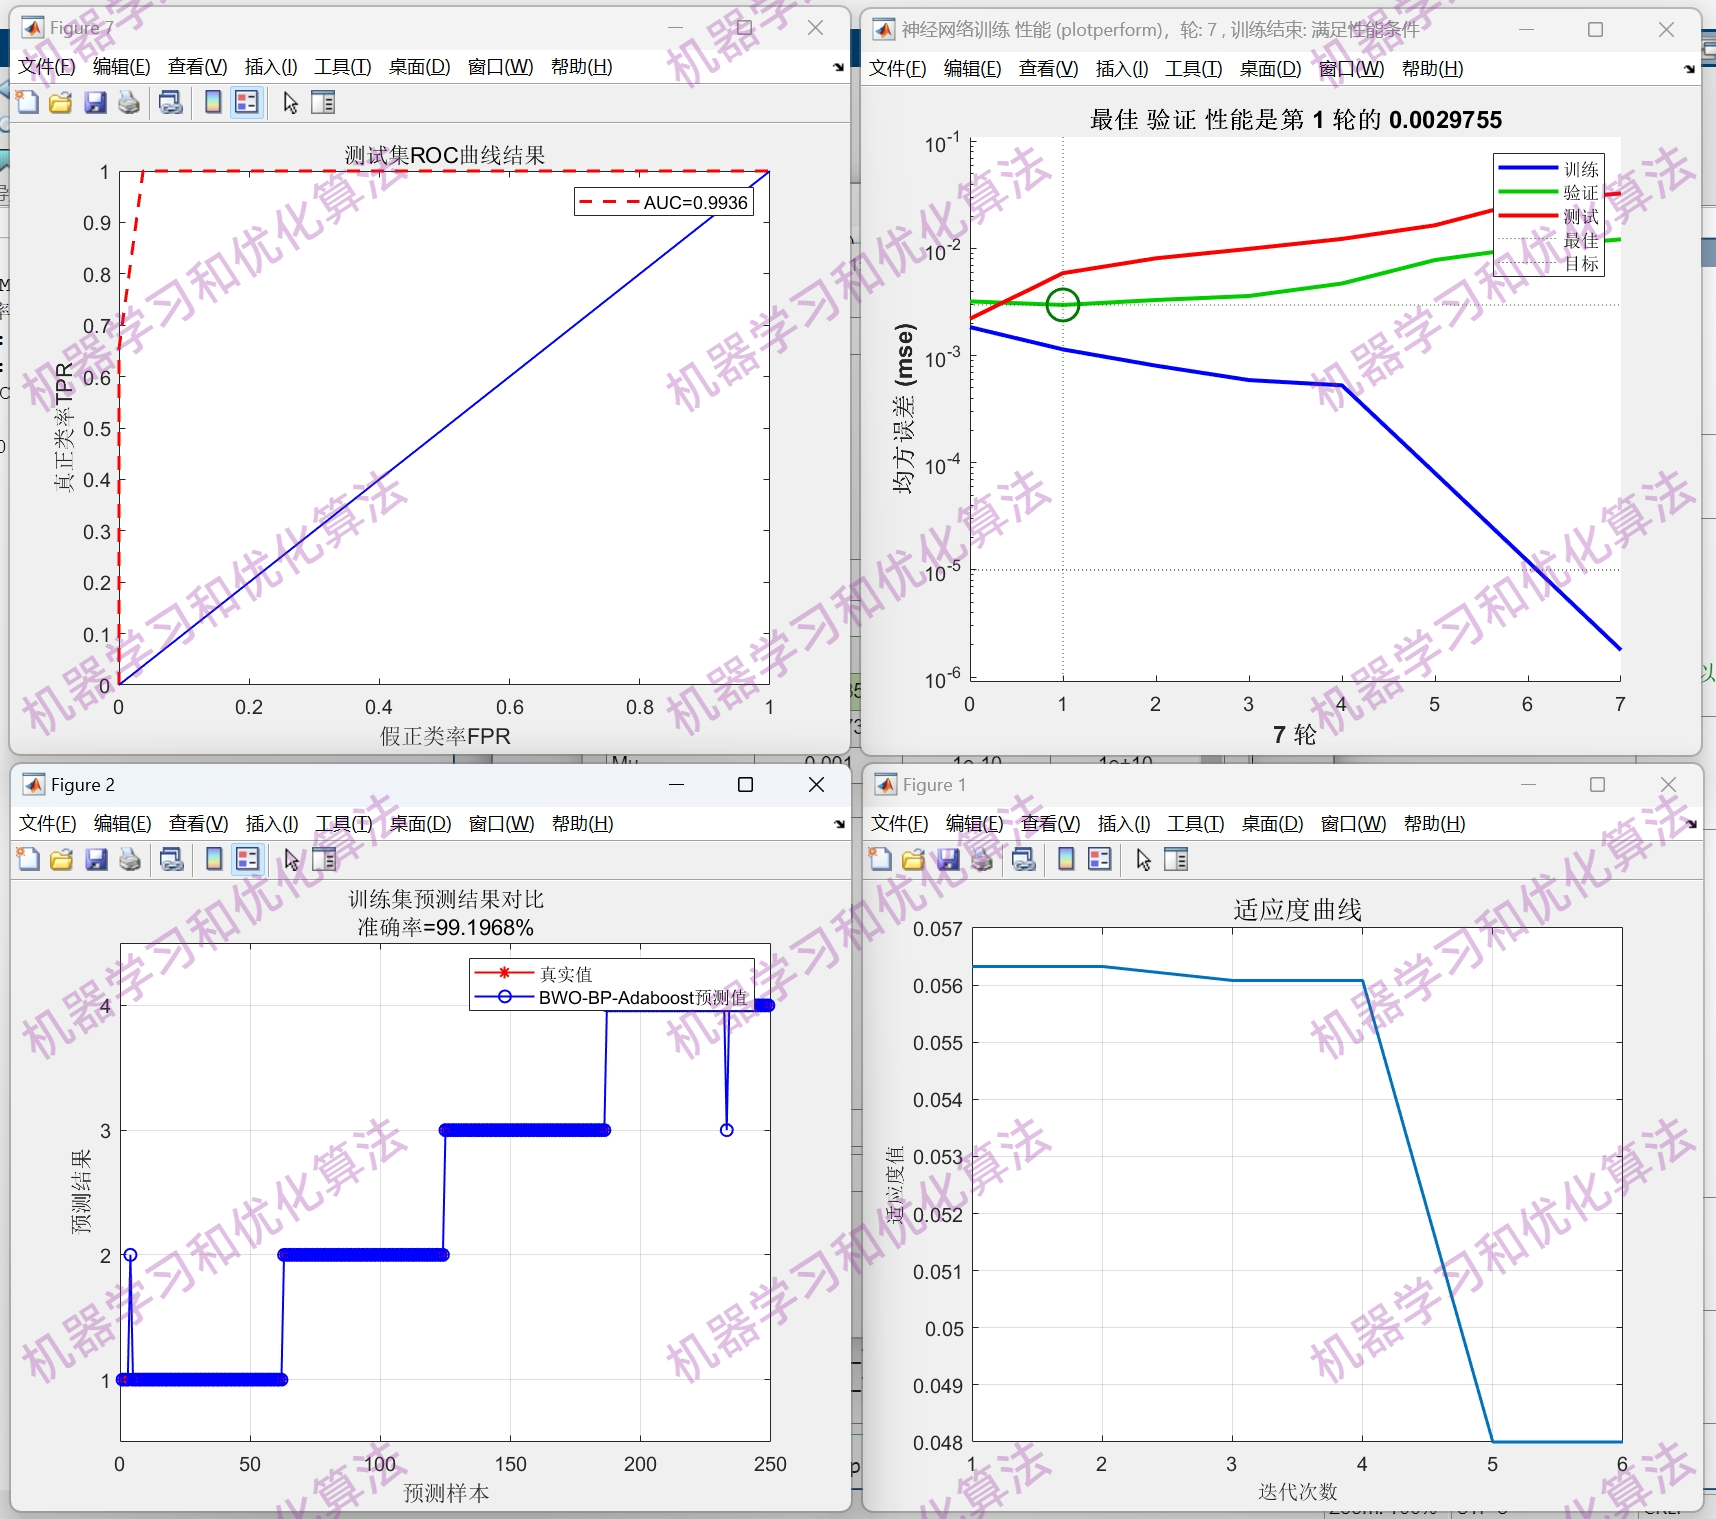Open a file from Figure 2's toolbar
Viewport: 1716px width, 1519px height.
(x=60, y=860)
